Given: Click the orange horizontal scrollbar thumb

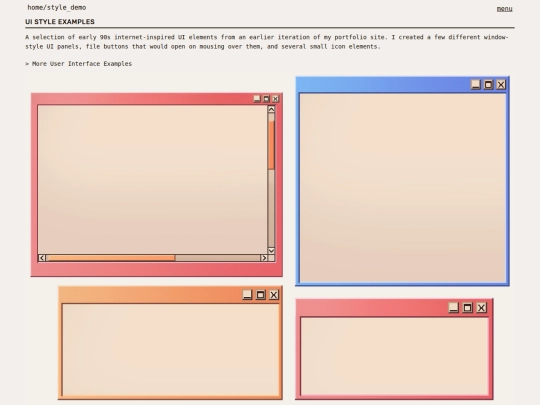Looking at the screenshot, I should click(x=111, y=258).
